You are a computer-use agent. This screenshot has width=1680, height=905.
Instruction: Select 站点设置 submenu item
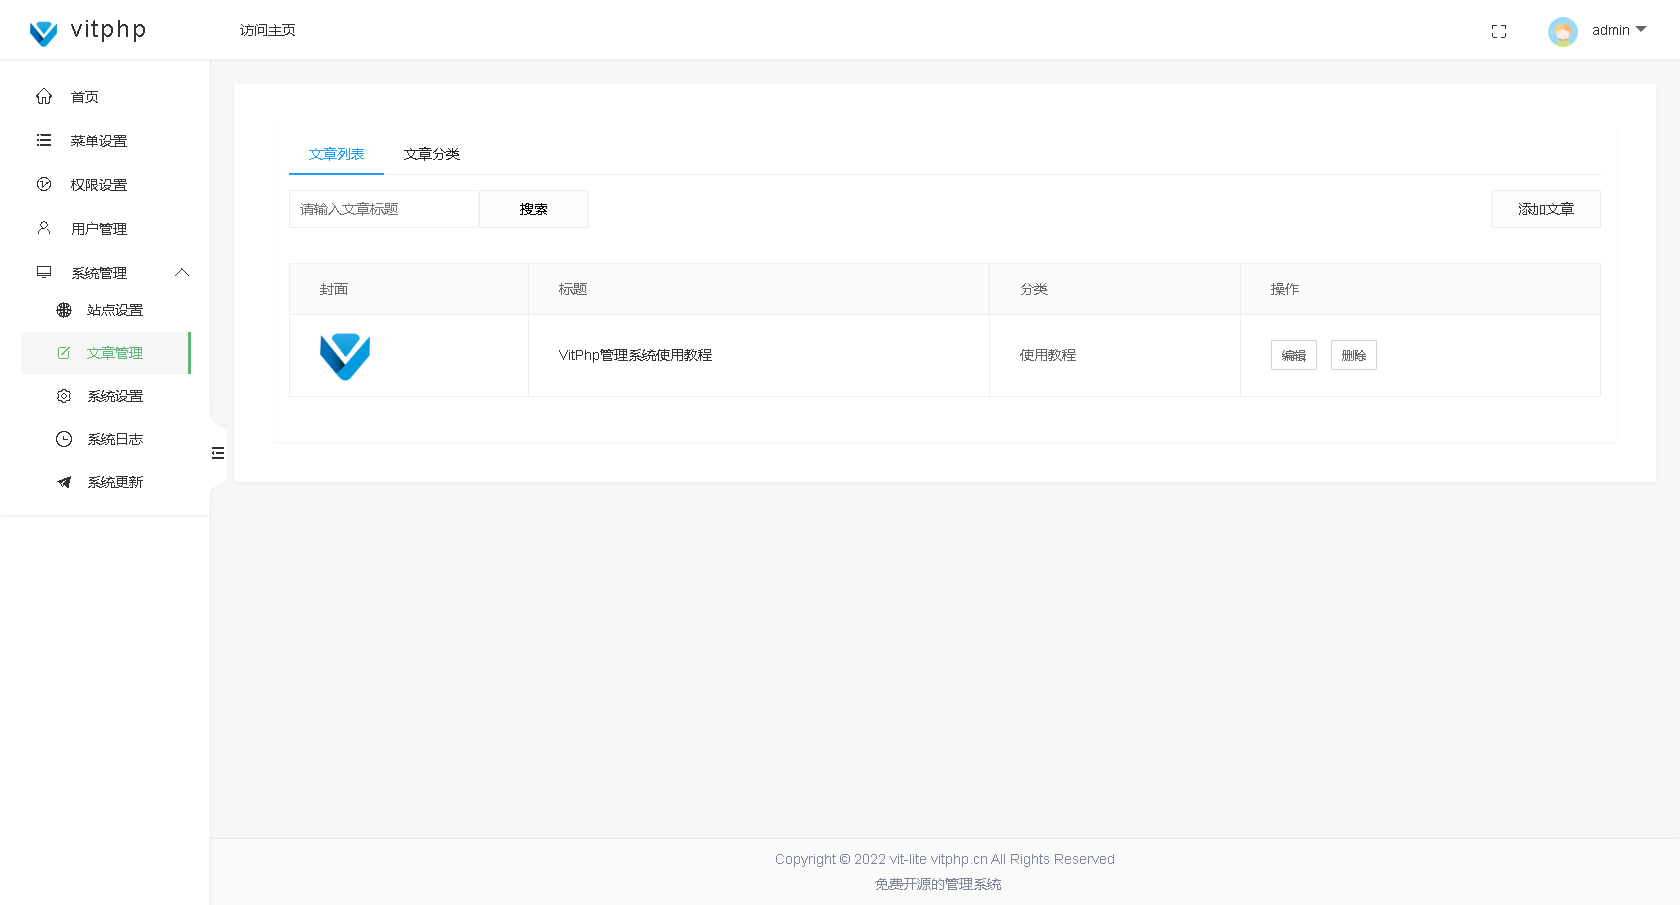(x=105, y=310)
